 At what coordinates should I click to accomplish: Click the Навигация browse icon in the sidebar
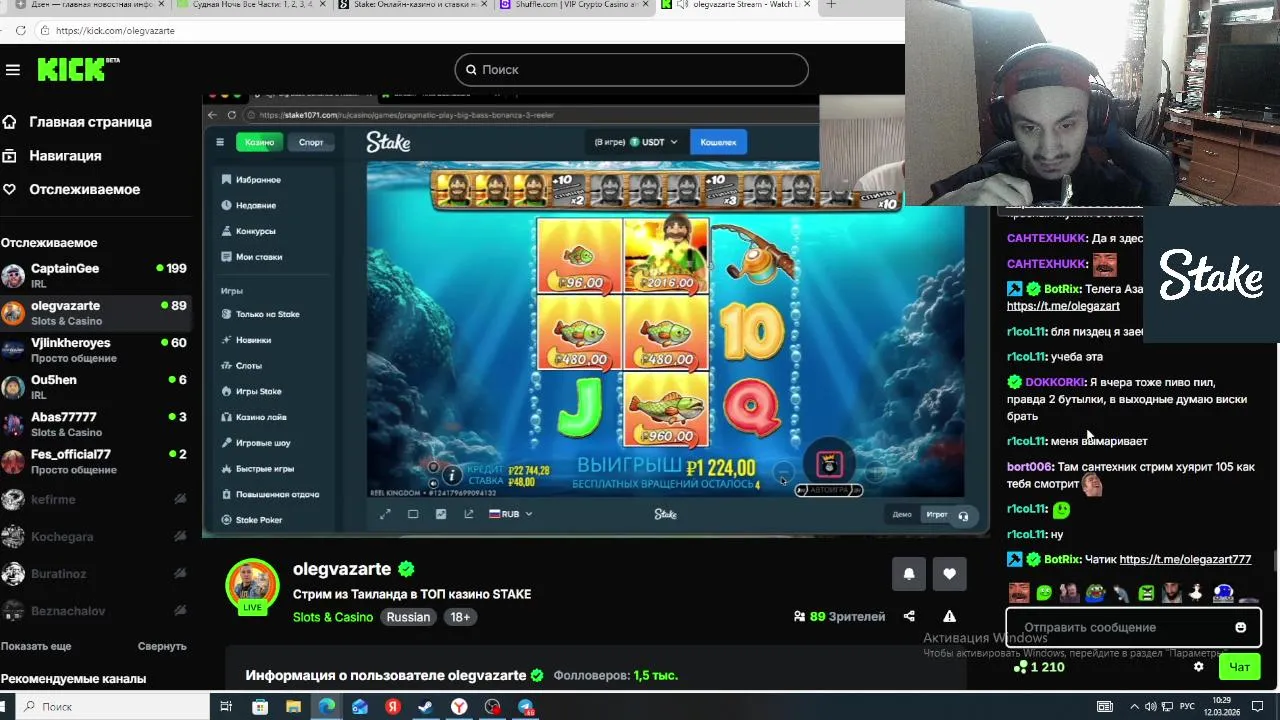point(9,156)
